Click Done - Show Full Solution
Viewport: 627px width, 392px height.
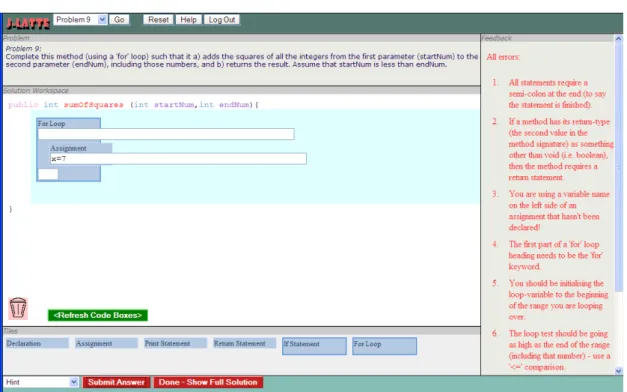point(208,382)
